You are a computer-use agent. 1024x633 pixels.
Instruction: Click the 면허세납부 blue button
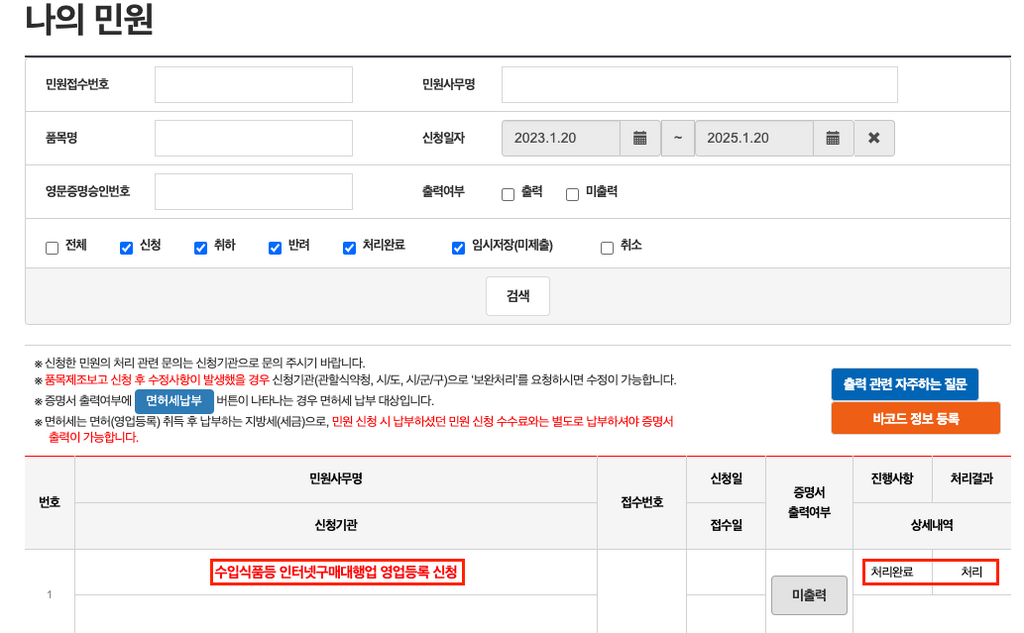[174, 400]
